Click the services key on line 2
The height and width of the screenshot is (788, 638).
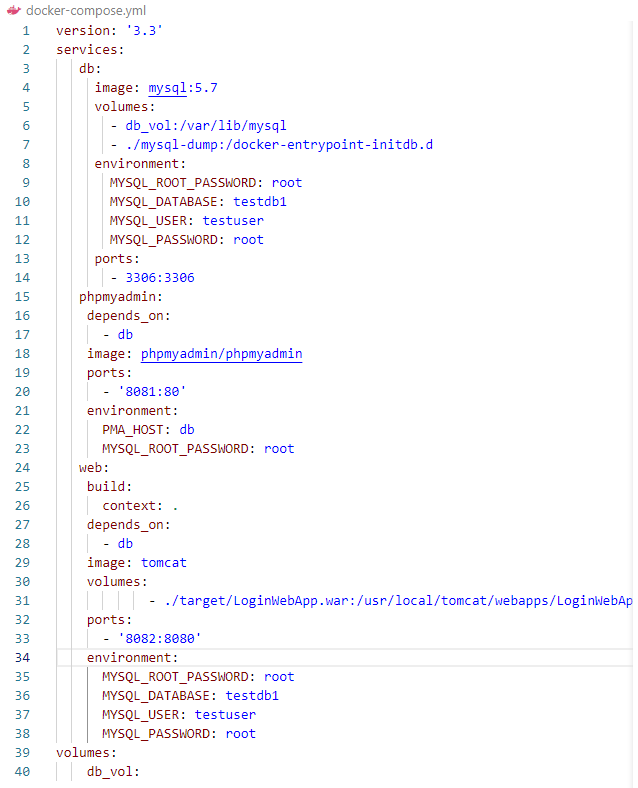pos(86,50)
